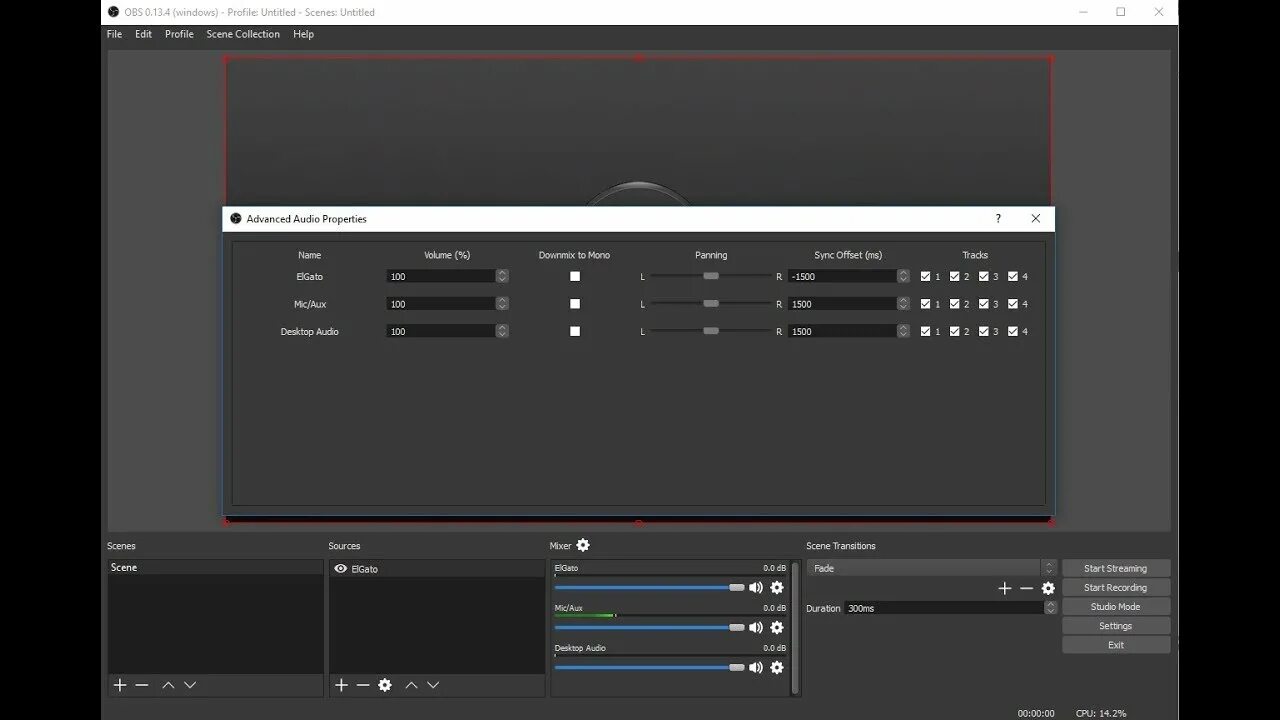Click the OBS logo in title bar

pyautogui.click(x=114, y=12)
